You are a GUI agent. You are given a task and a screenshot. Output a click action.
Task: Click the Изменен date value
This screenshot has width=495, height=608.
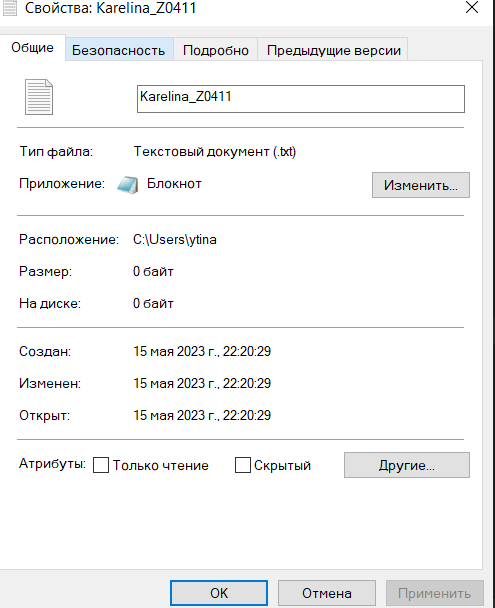tap(202, 383)
